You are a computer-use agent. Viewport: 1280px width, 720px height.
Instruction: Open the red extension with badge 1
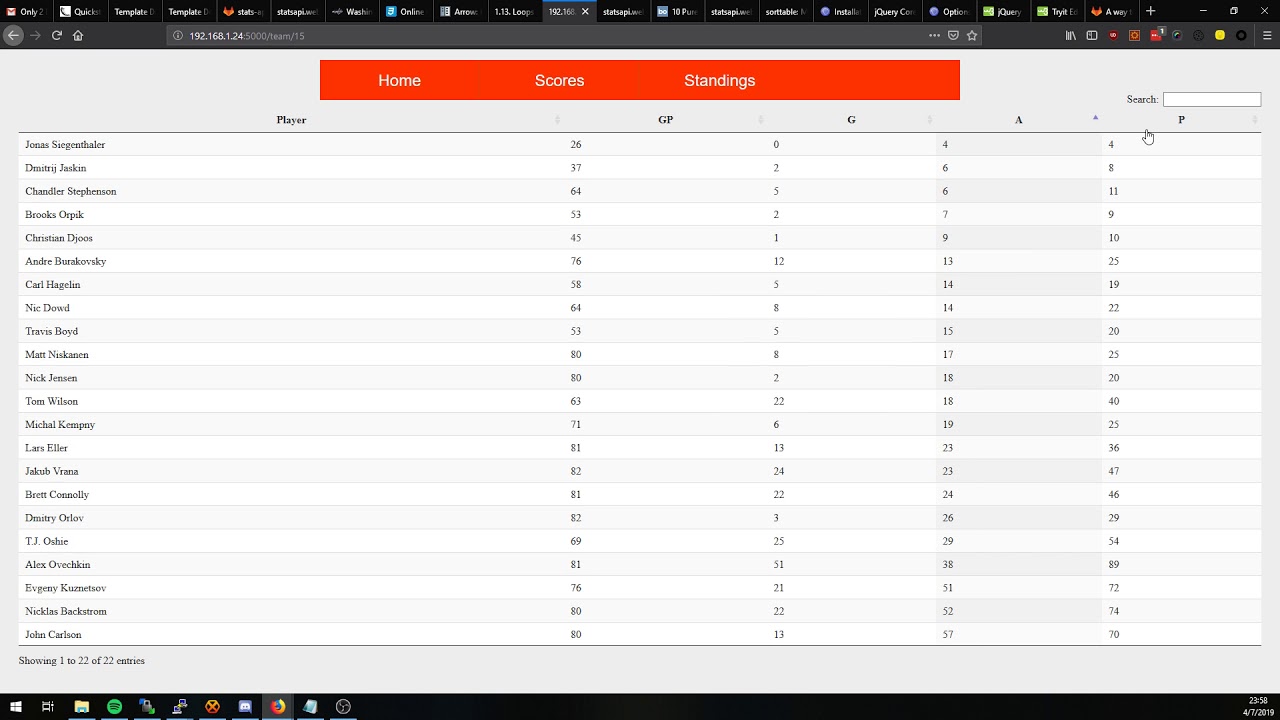1156,35
